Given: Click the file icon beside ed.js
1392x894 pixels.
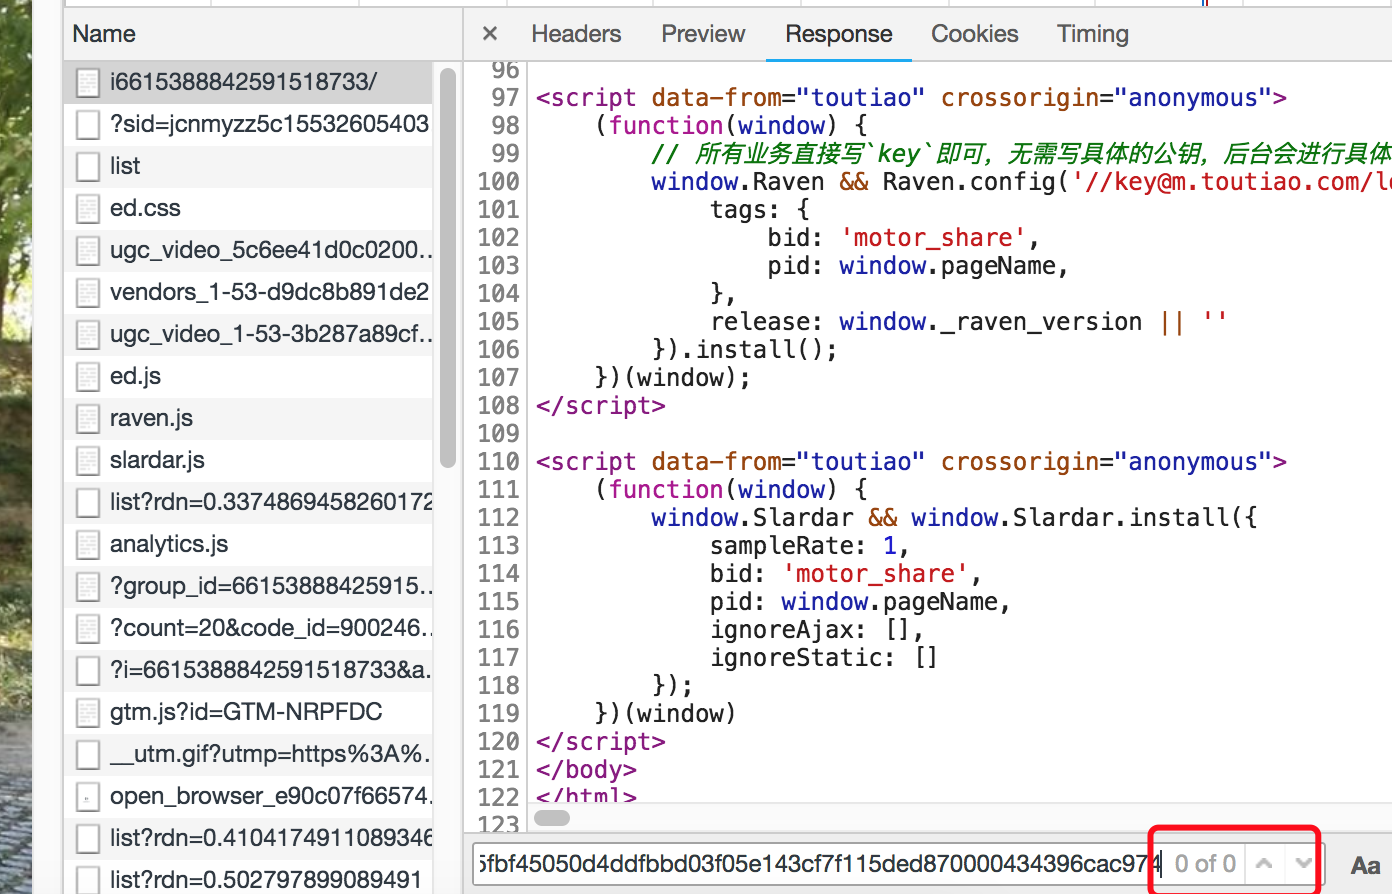Looking at the screenshot, I should click(88, 376).
